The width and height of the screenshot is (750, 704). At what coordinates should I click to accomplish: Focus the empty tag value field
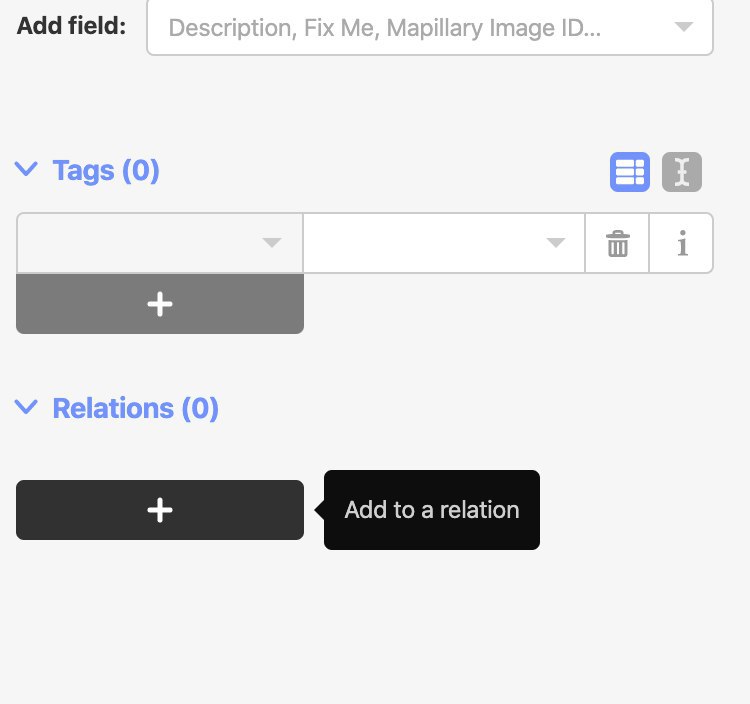pos(444,243)
